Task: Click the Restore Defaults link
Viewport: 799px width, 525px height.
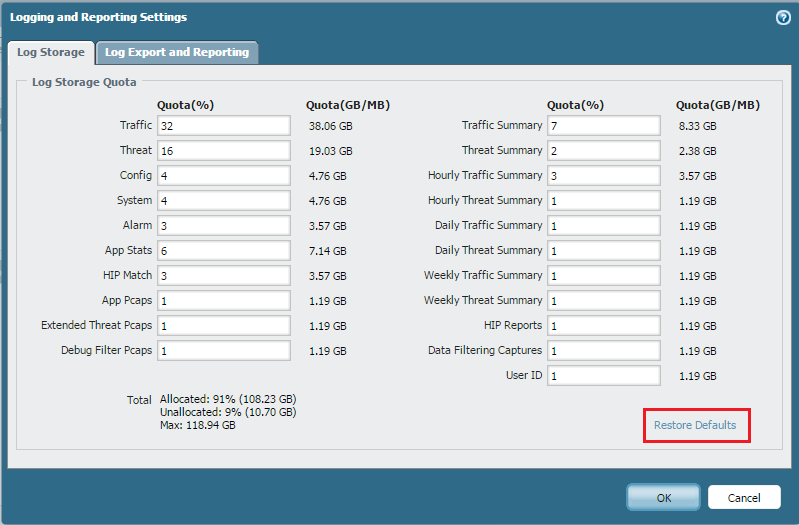Action: tap(695, 425)
